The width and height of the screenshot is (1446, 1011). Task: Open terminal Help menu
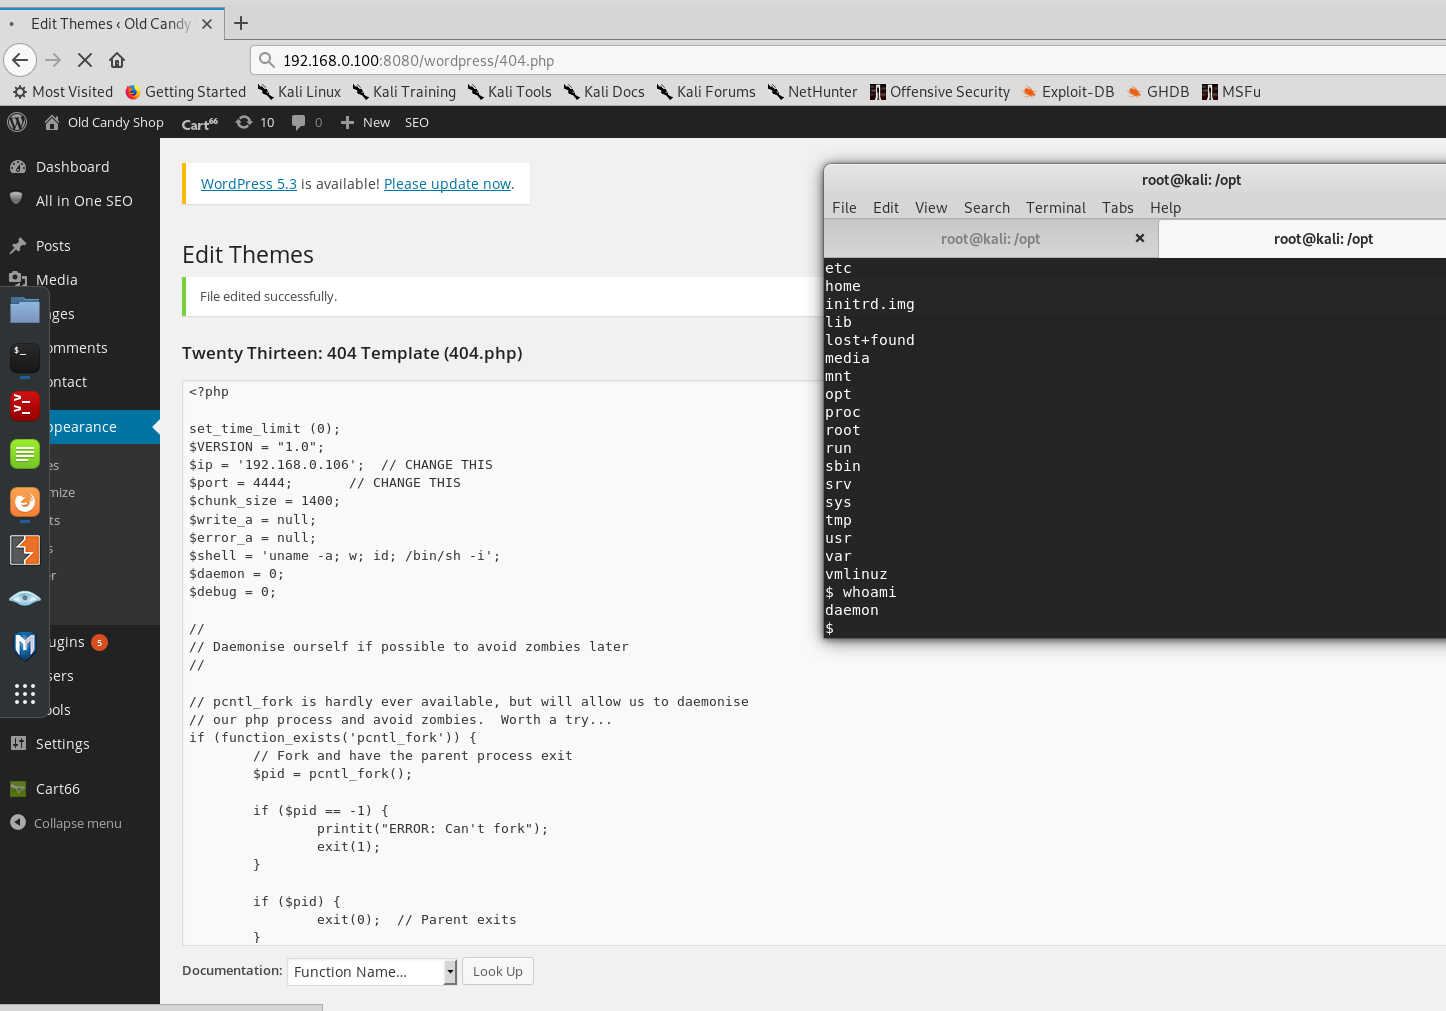coord(1165,208)
